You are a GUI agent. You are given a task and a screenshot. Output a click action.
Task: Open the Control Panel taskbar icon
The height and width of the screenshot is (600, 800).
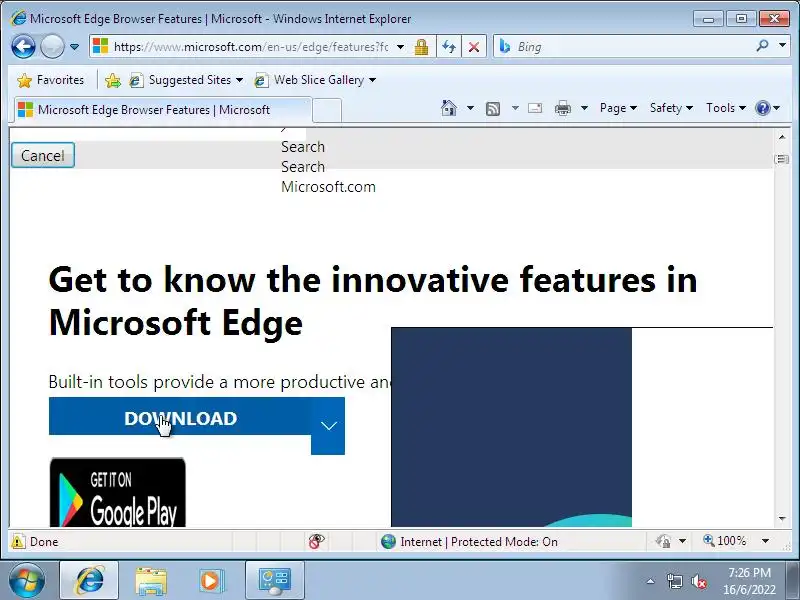pos(275,580)
